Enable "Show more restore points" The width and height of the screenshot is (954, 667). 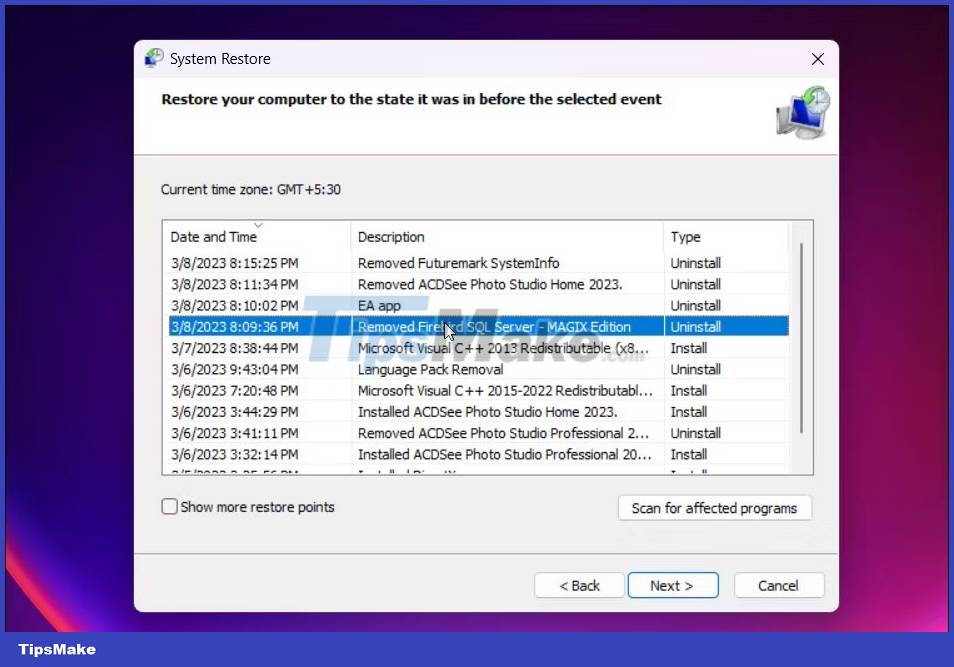tap(170, 507)
